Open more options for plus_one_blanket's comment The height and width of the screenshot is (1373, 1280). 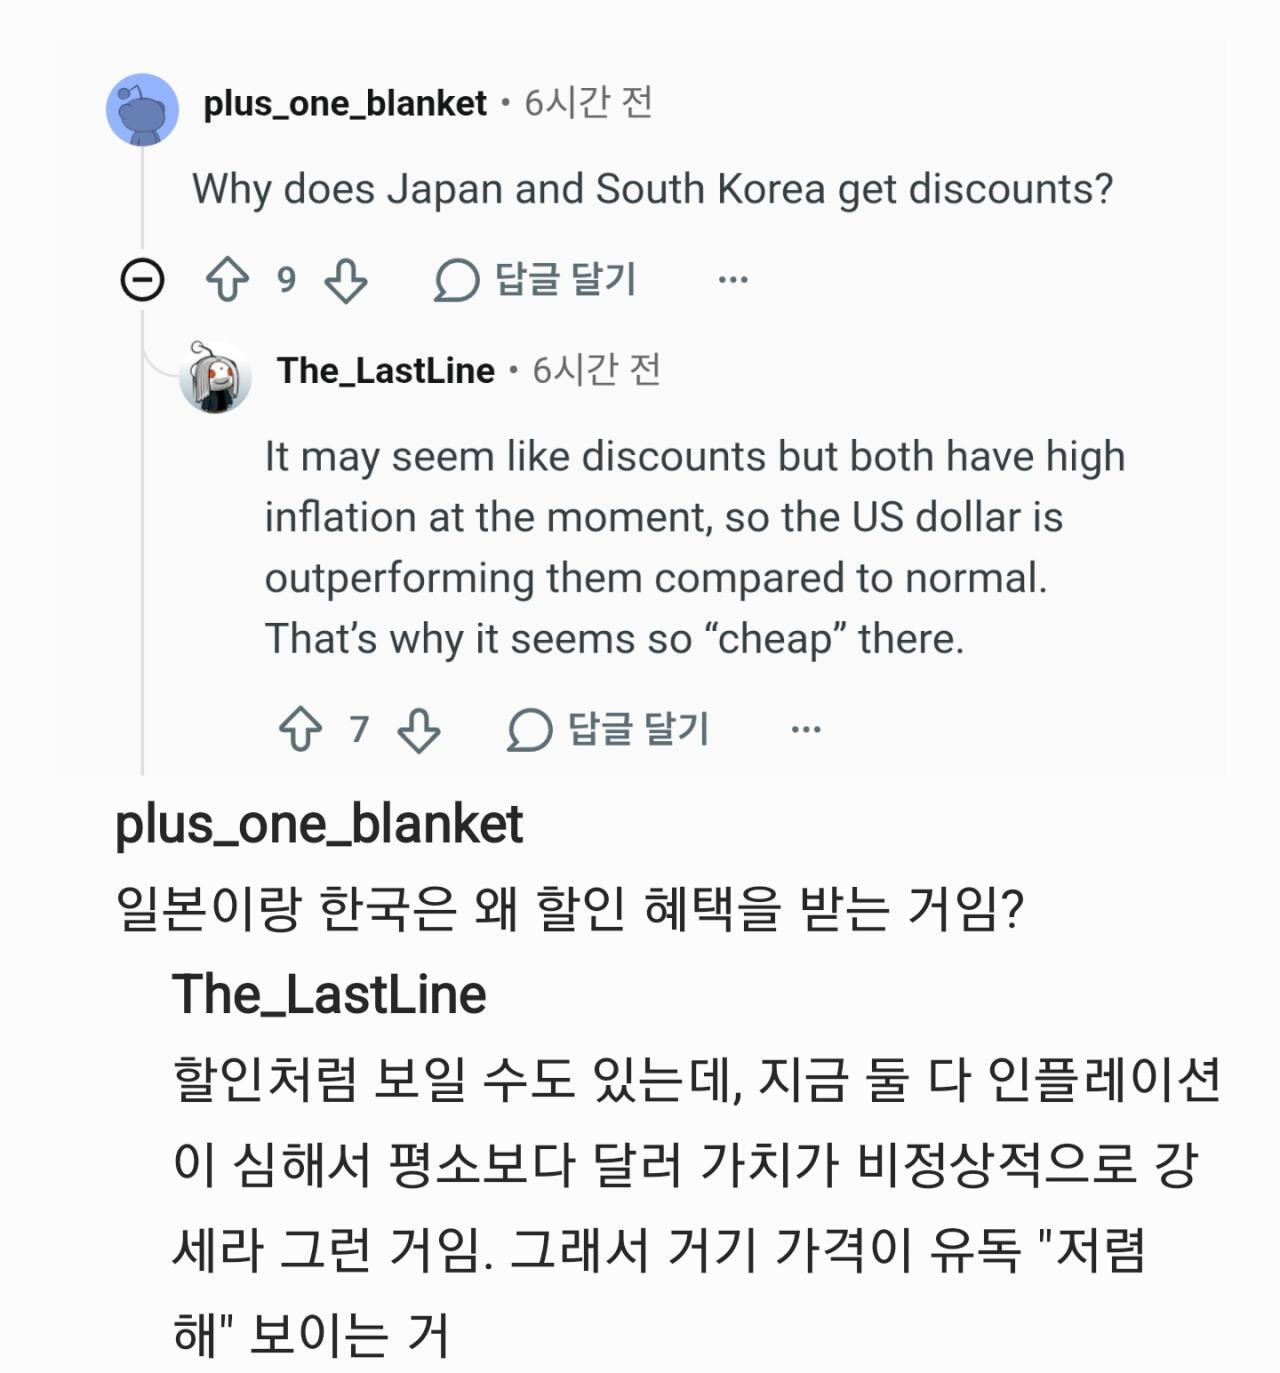click(733, 280)
